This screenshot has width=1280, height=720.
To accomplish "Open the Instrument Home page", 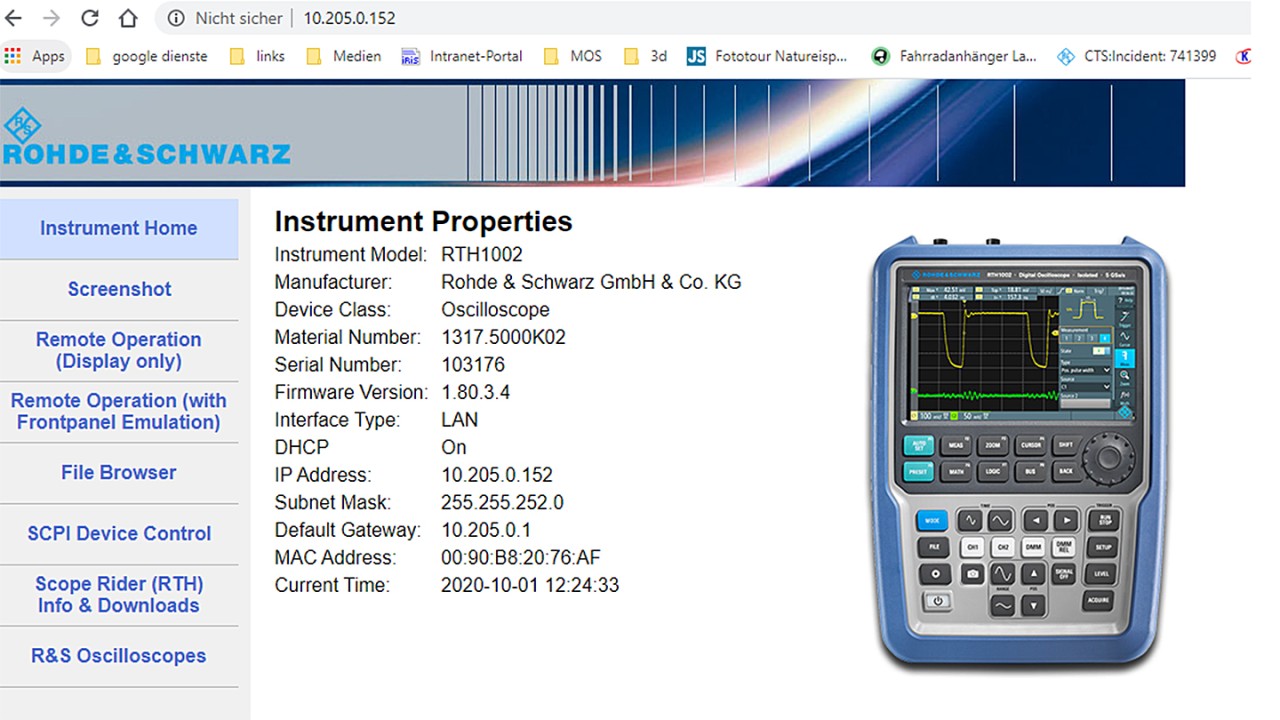I will pyautogui.click(x=119, y=228).
